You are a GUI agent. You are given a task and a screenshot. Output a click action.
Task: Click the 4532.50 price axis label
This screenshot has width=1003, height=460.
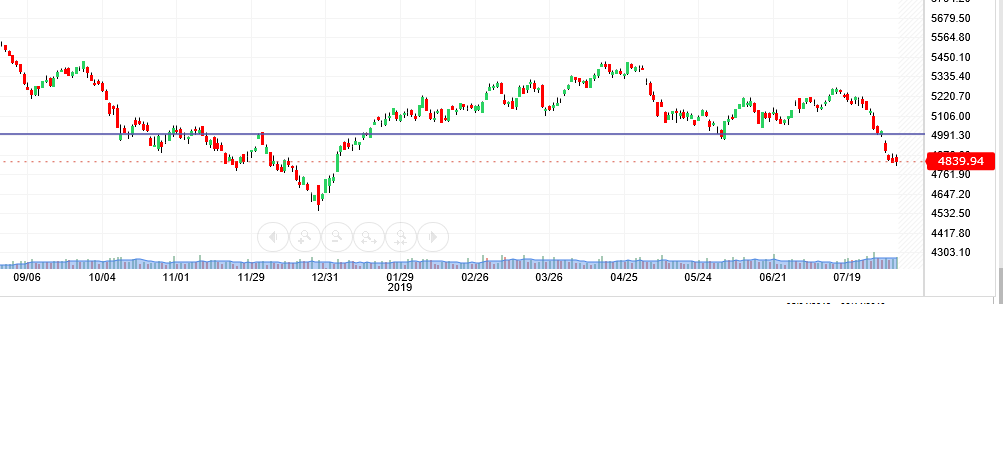click(951, 213)
